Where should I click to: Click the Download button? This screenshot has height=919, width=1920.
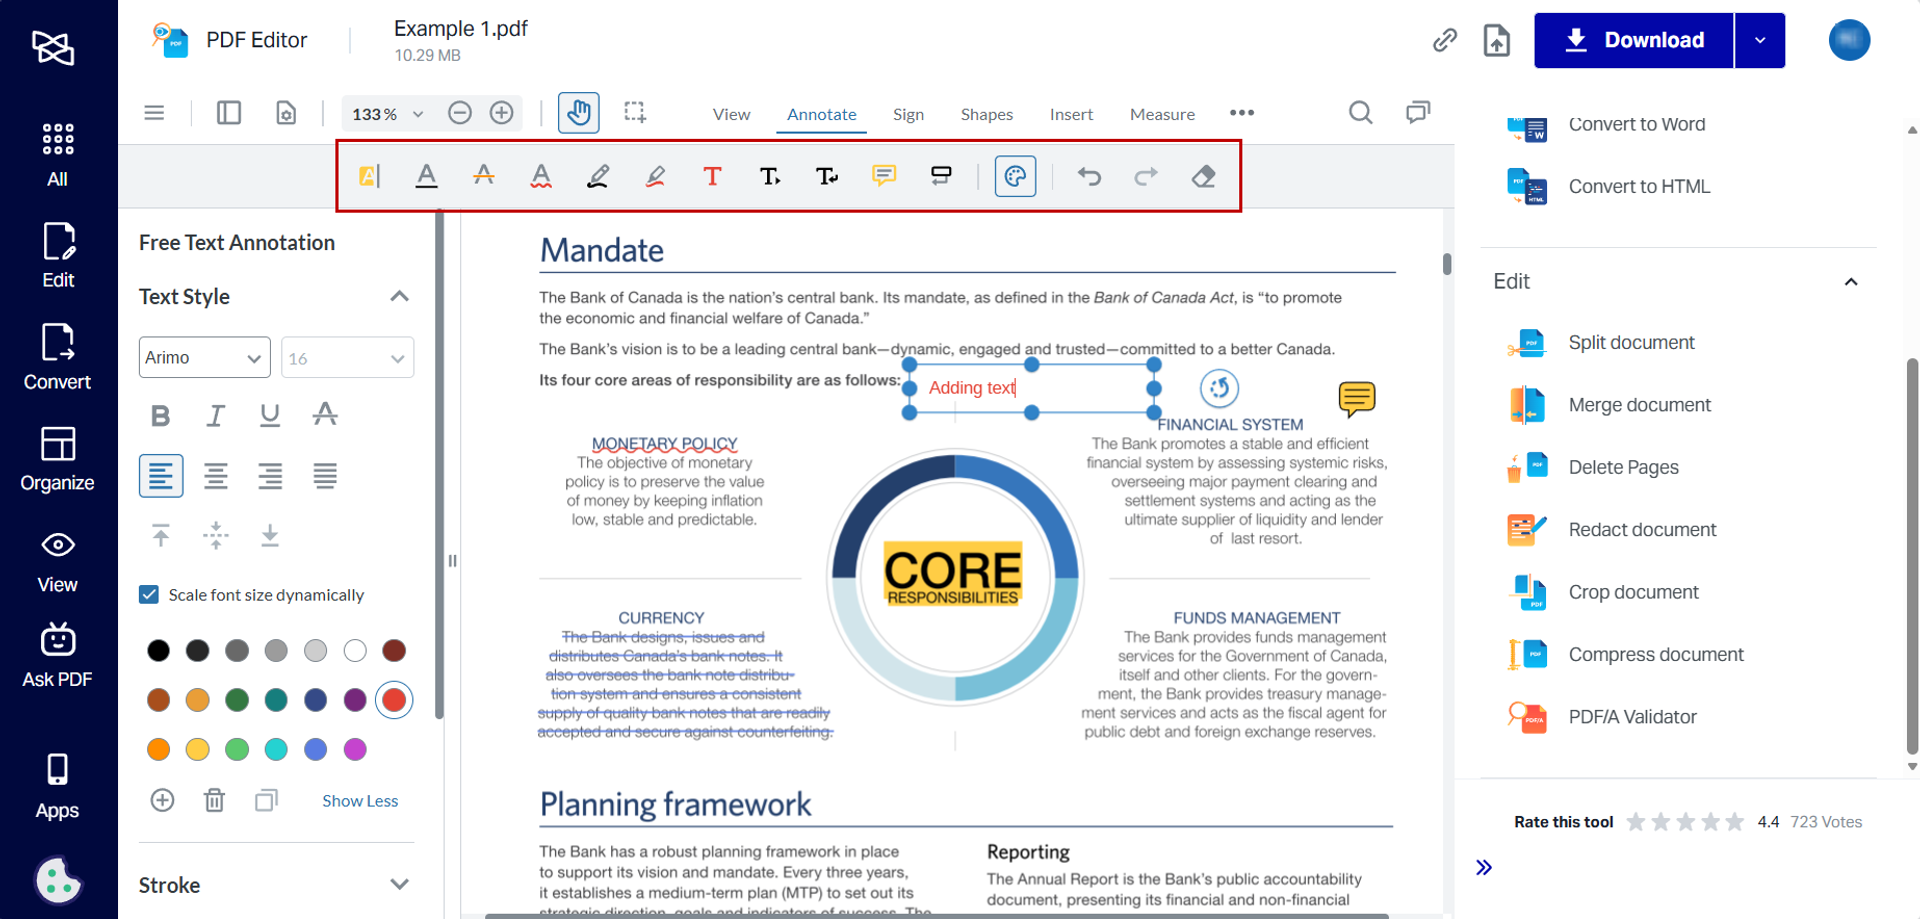(x=1634, y=40)
